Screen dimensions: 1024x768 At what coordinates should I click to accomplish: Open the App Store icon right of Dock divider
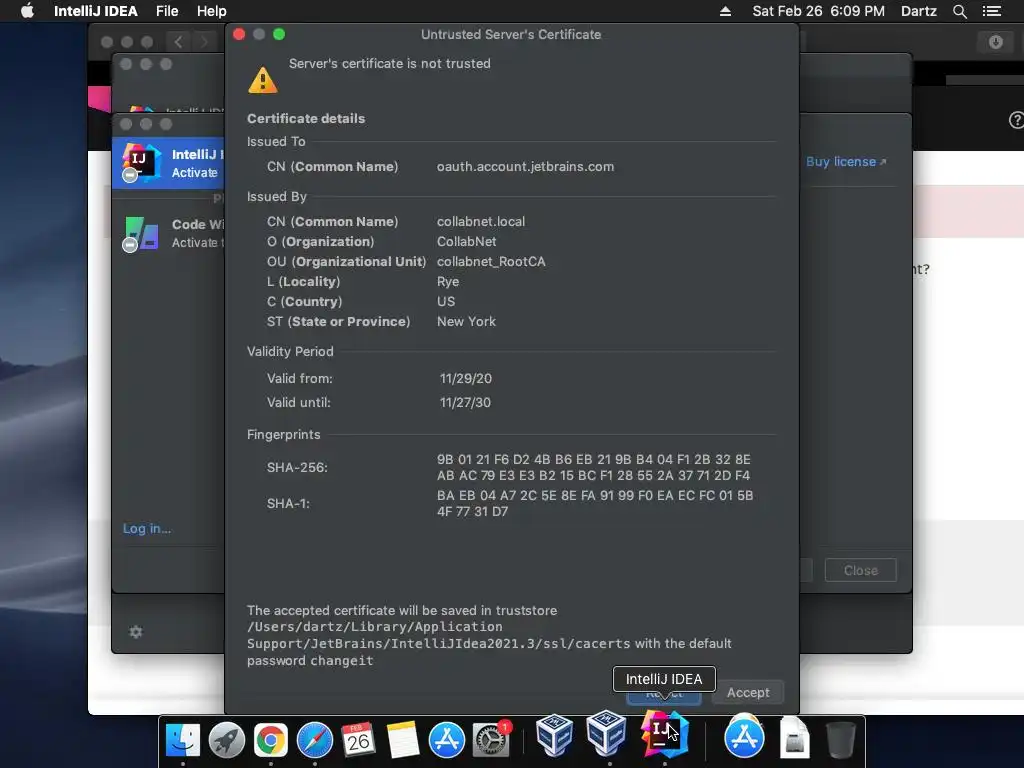point(744,738)
